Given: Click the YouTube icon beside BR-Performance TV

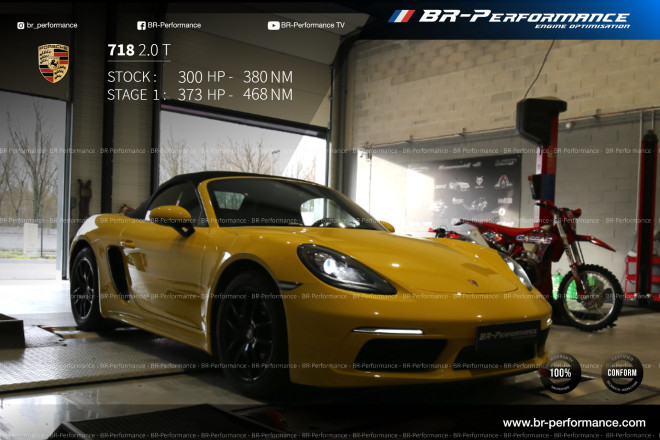Looking at the screenshot, I should pyautogui.click(x=273, y=25).
